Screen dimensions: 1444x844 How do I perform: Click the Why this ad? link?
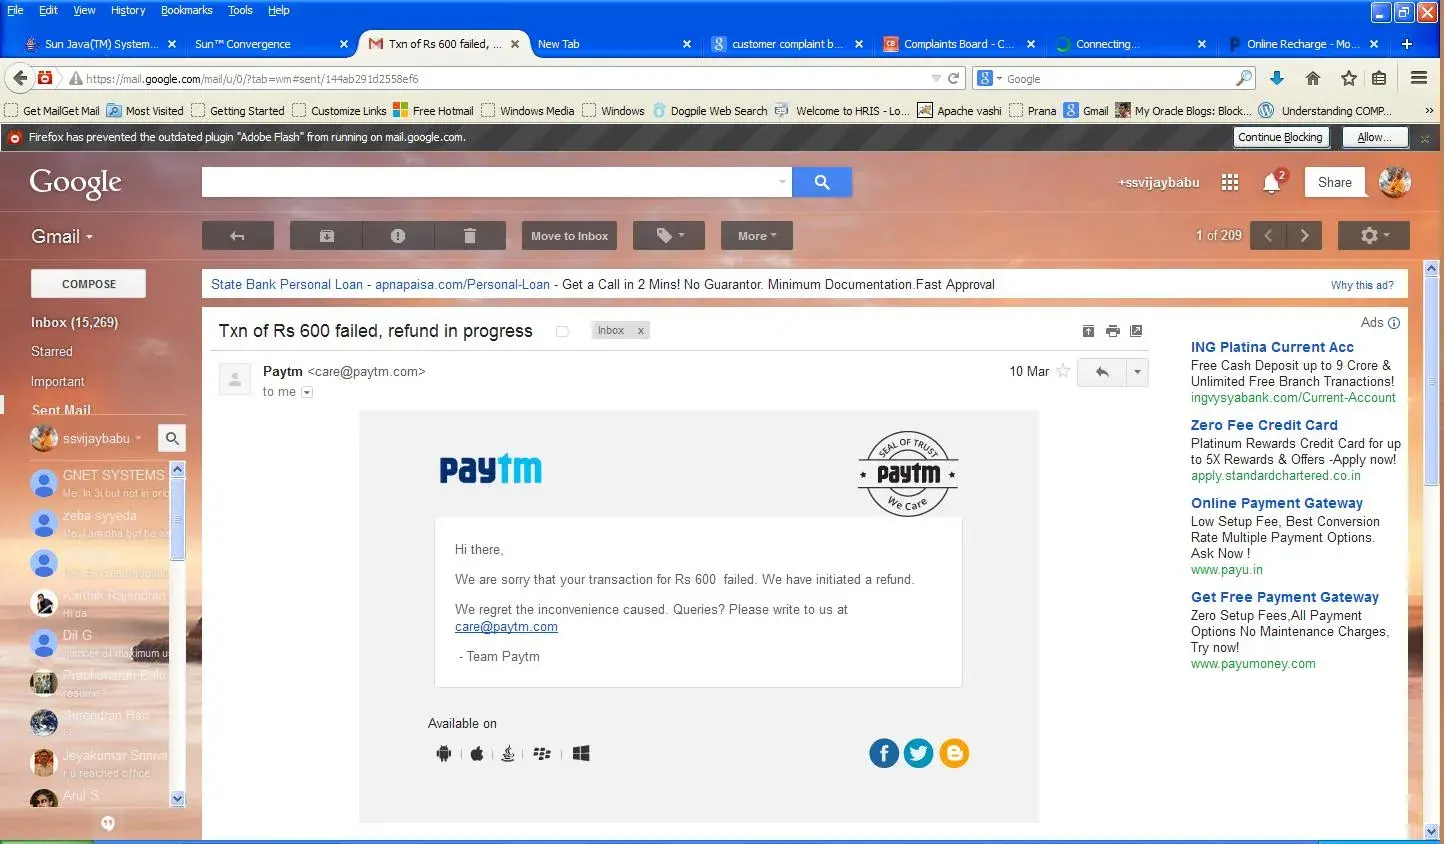1362,285
